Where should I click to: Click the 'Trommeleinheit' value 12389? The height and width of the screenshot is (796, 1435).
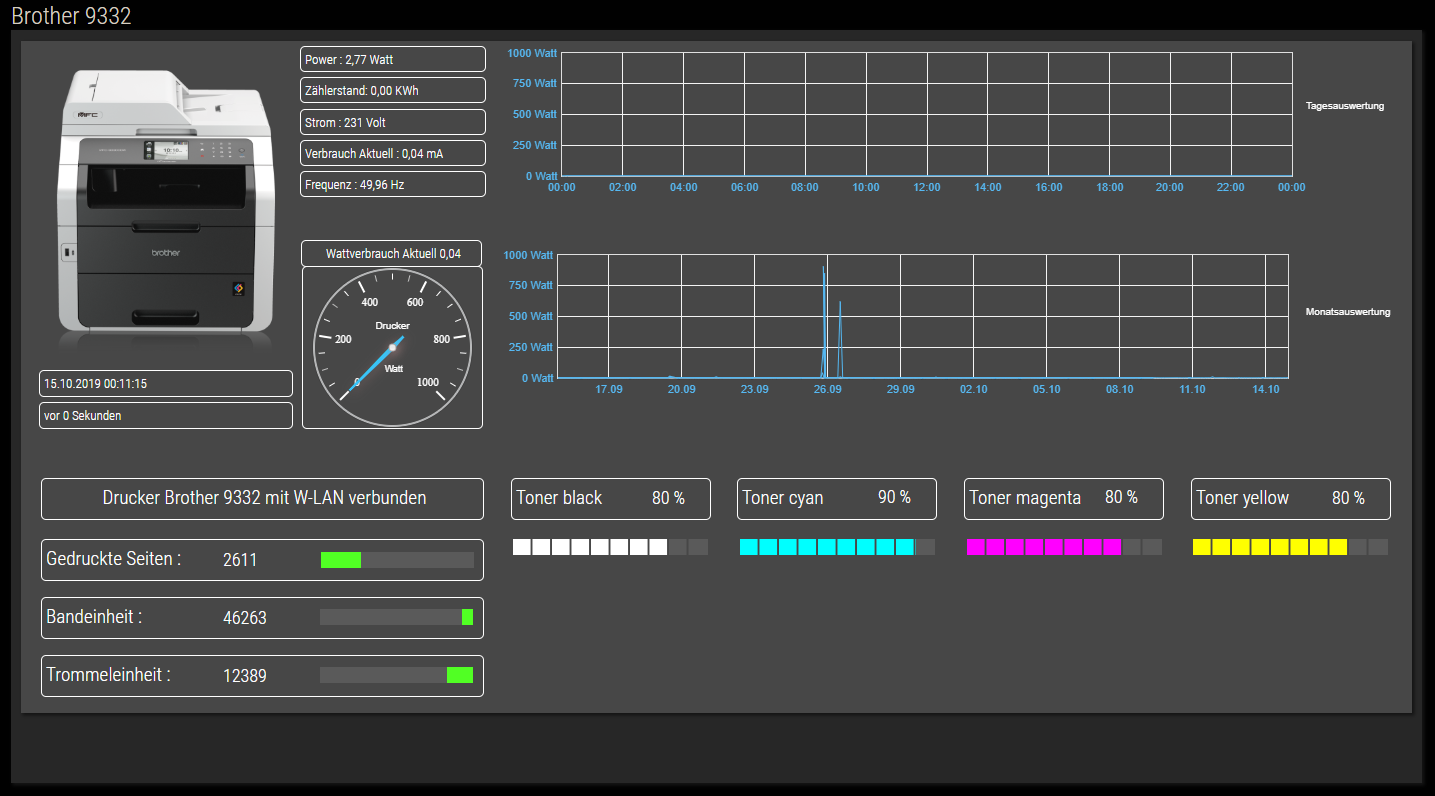coord(245,676)
